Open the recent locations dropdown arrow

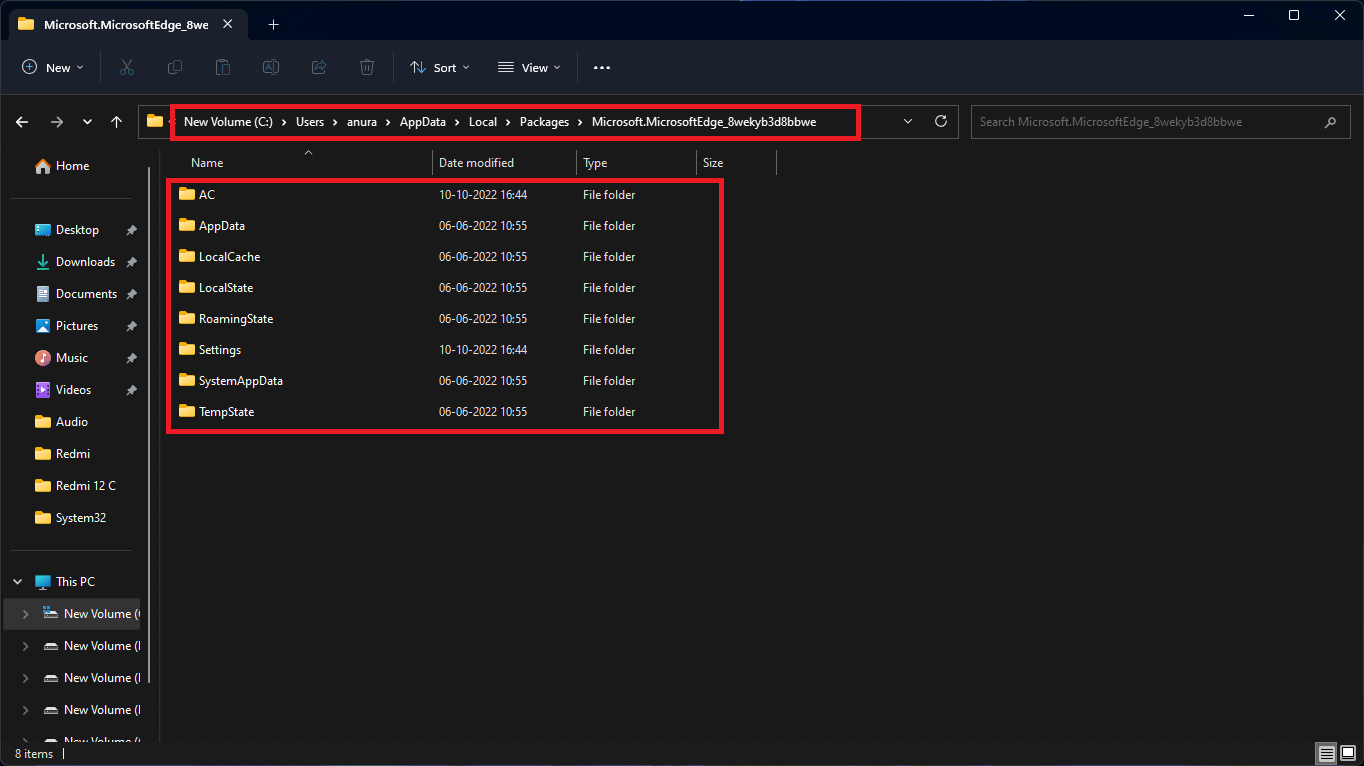coord(87,122)
